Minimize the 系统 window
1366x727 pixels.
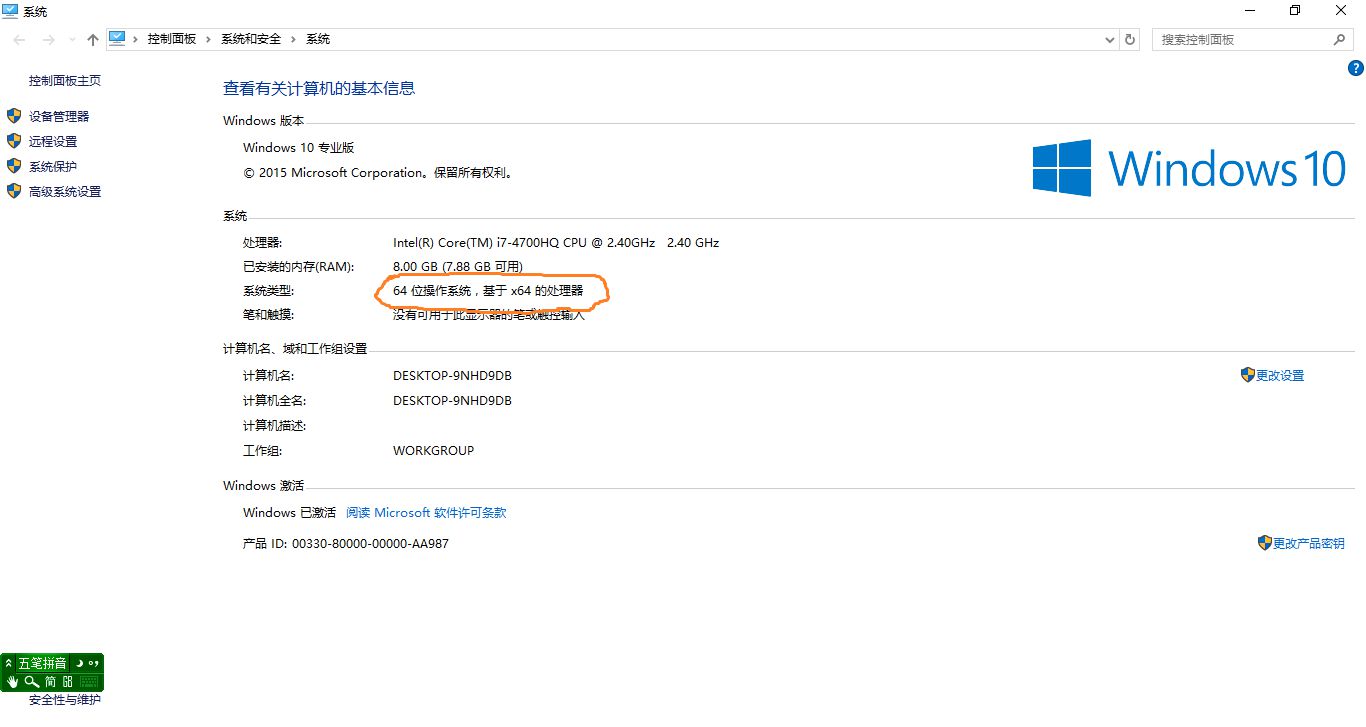pos(1250,10)
